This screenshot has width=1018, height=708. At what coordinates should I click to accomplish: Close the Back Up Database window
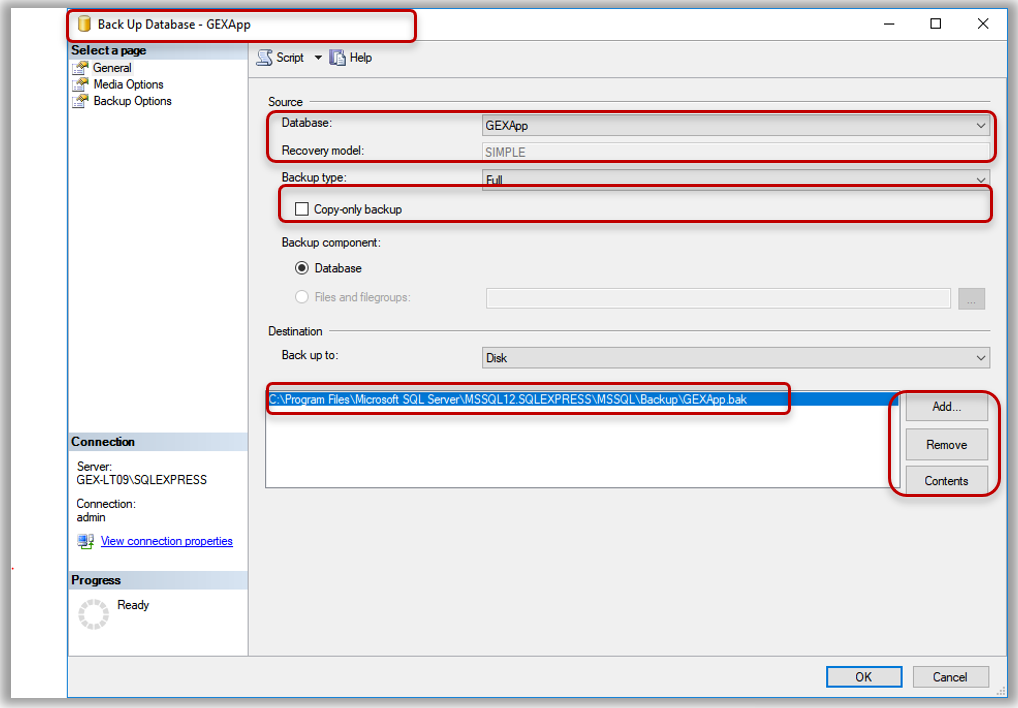[x=983, y=24]
